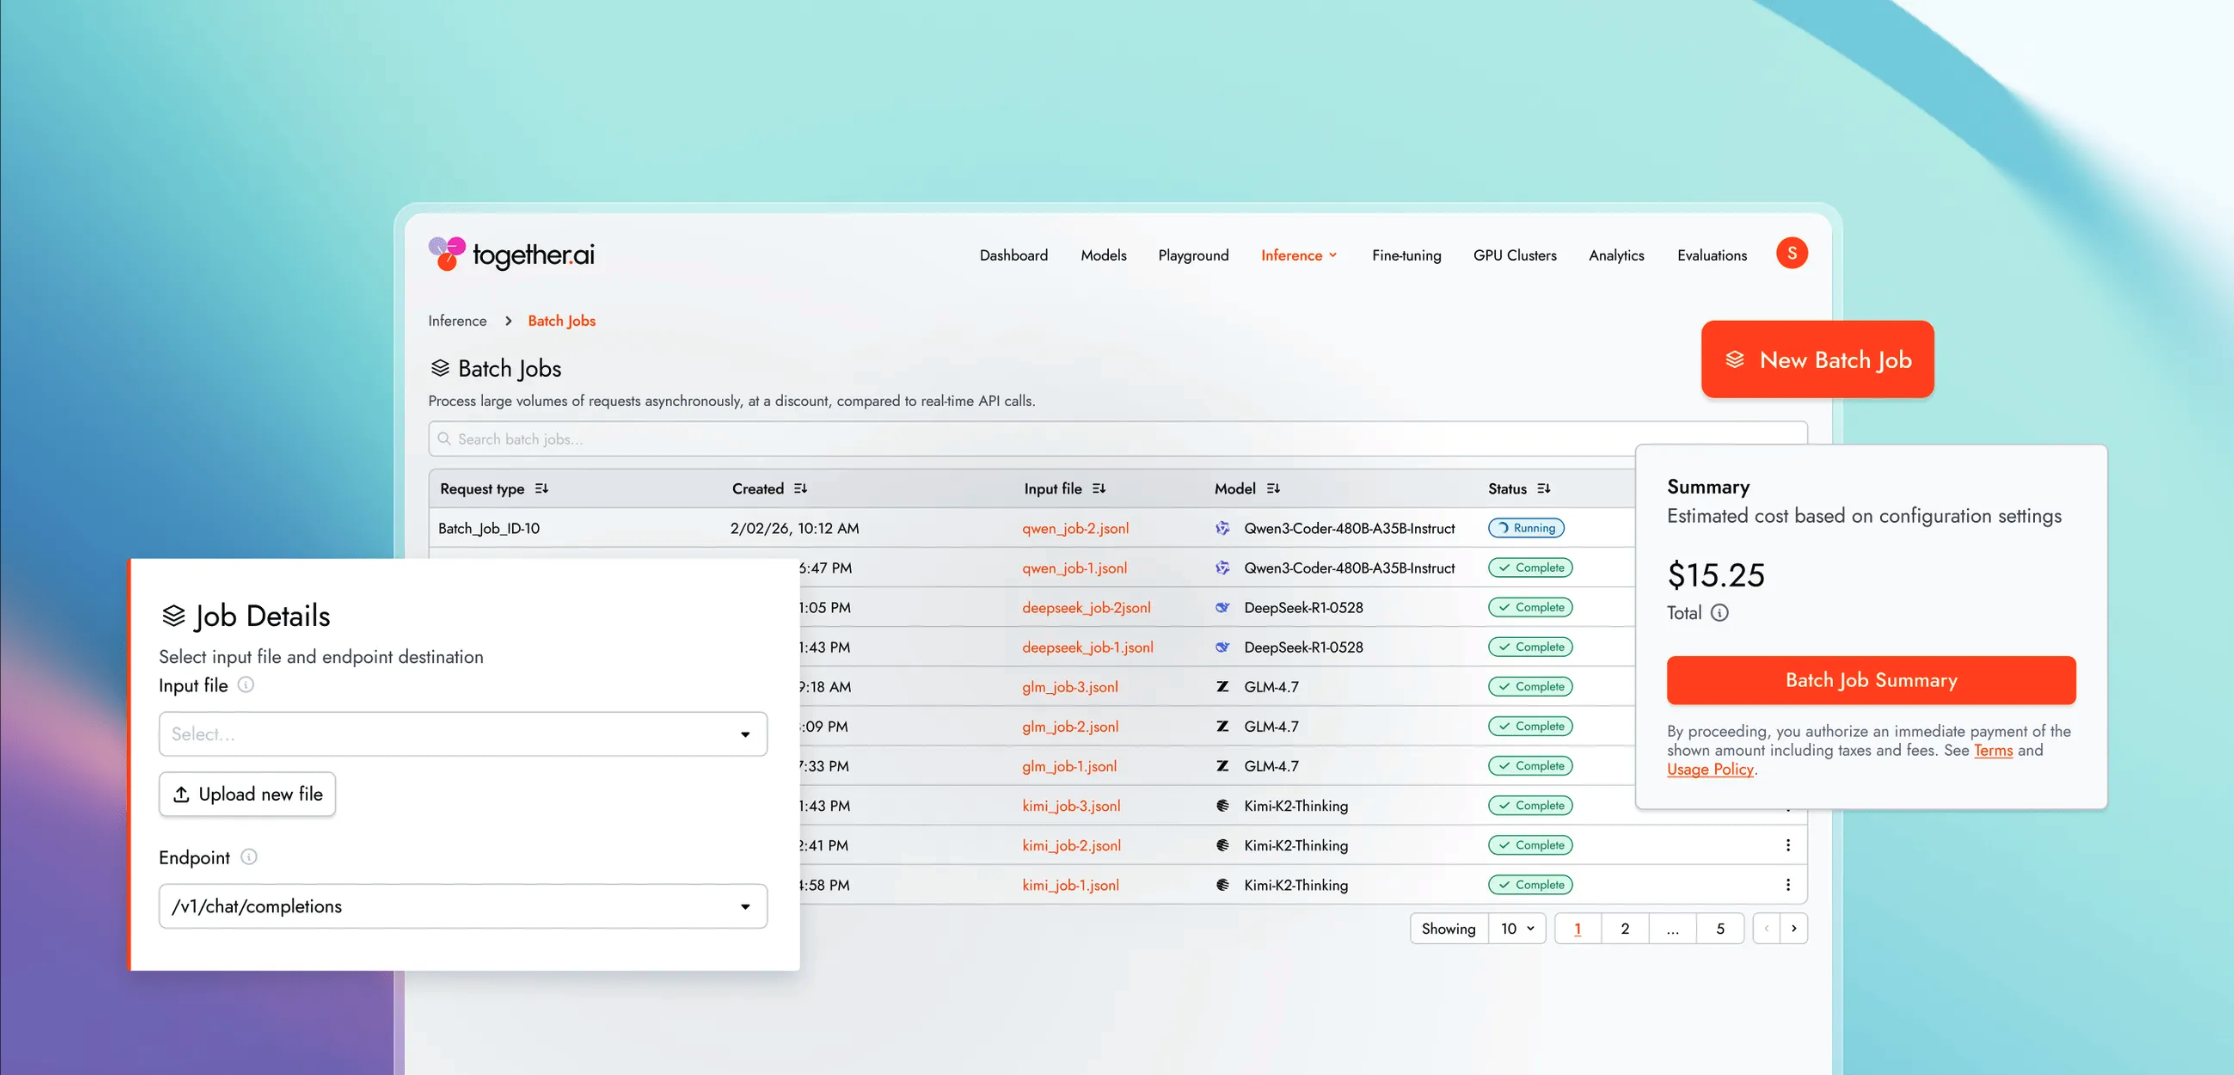Click the together.ai logo
The width and height of the screenshot is (2234, 1075).
(x=511, y=254)
